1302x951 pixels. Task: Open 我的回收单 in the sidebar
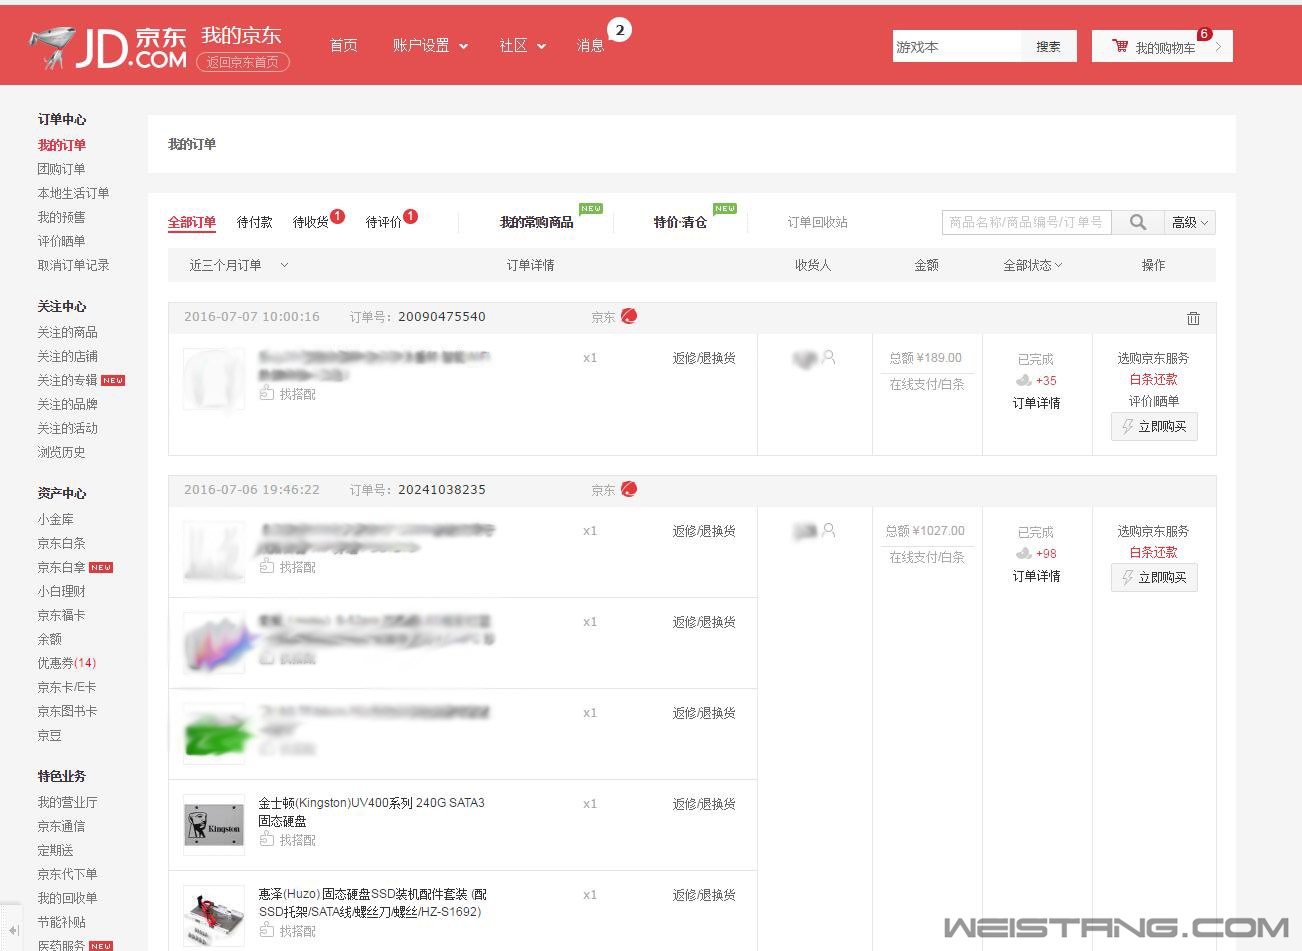(x=68, y=898)
